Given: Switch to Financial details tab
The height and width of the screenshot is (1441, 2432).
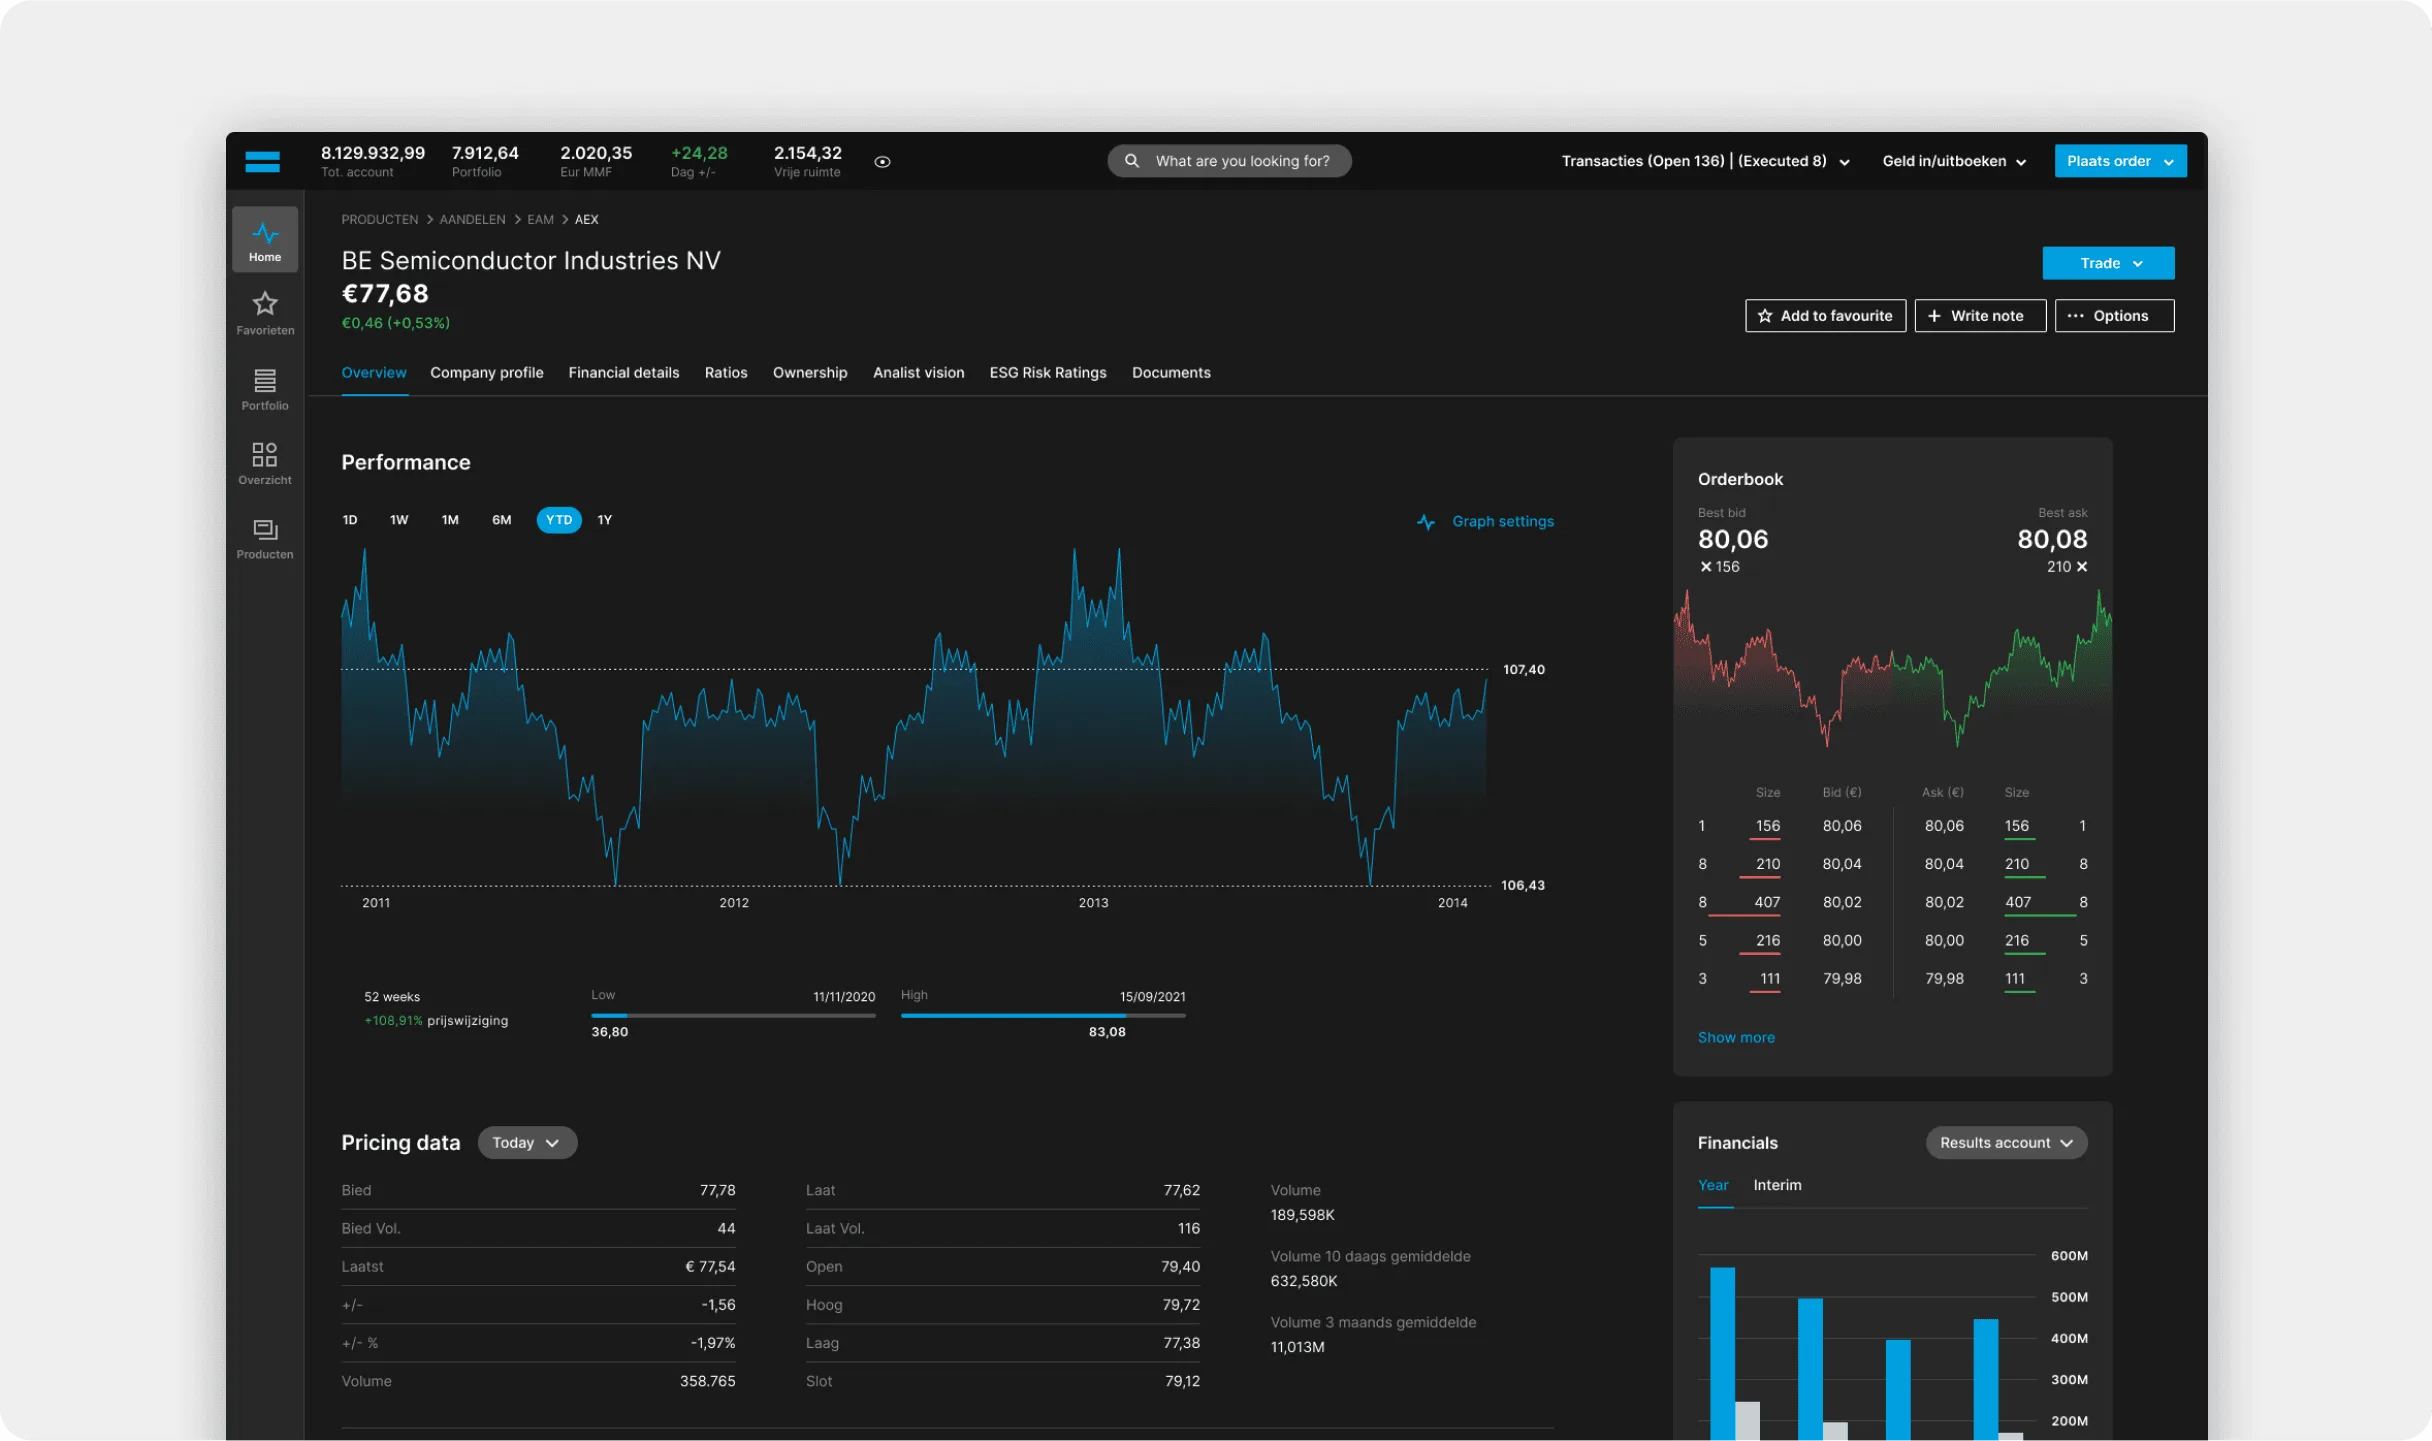Looking at the screenshot, I should 624,373.
